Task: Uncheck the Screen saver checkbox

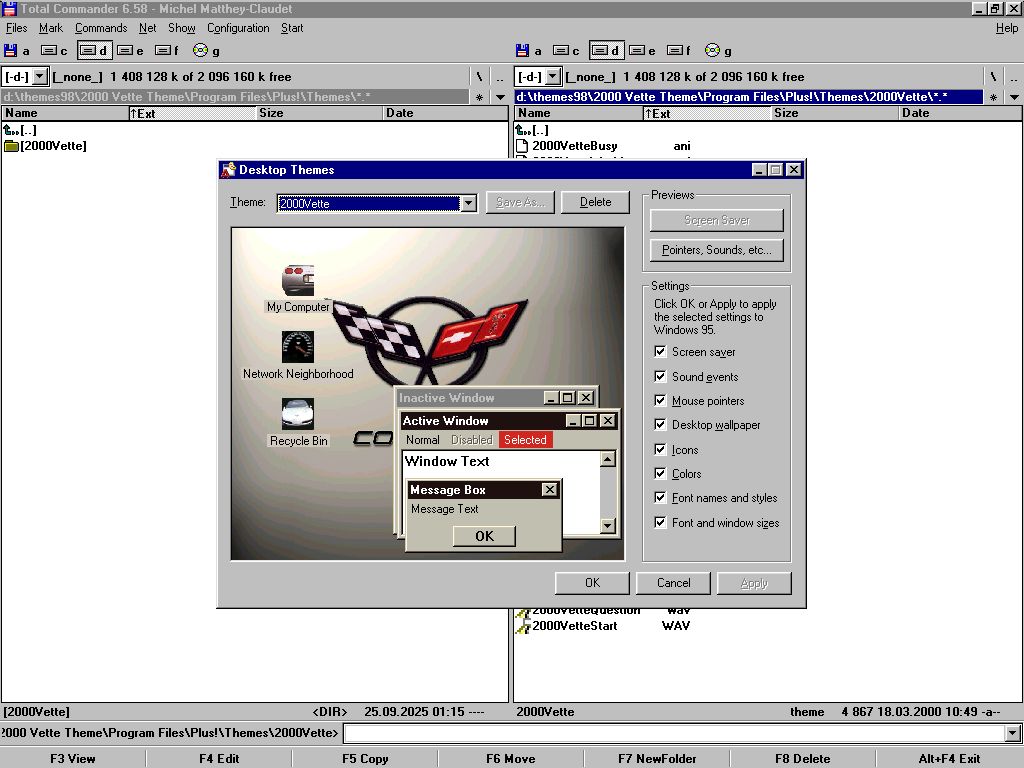Action: 660,352
